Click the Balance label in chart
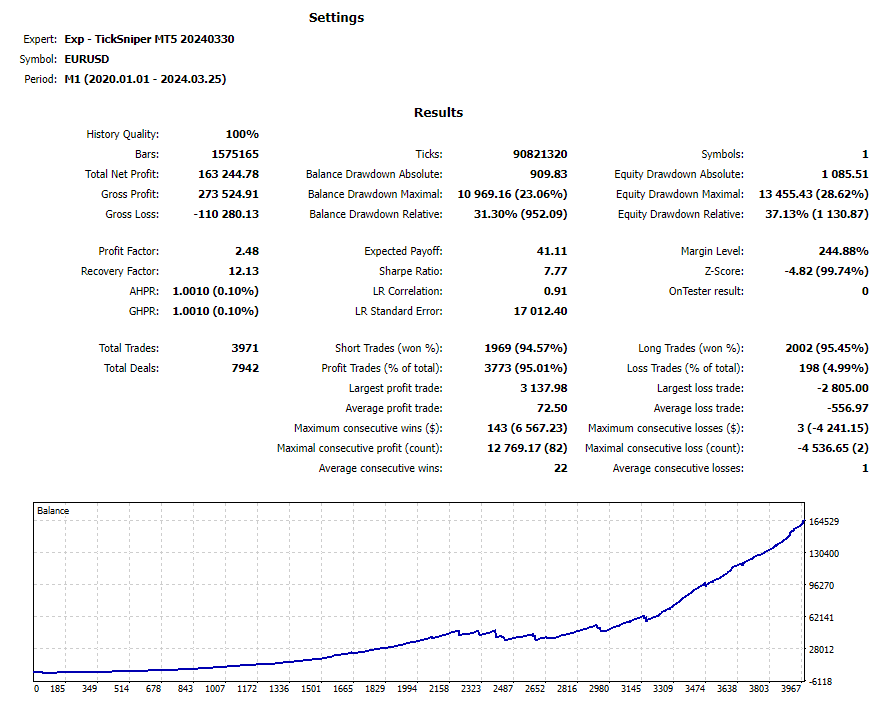Image resolution: width=885 pixels, height=714 pixels. tap(53, 511)
